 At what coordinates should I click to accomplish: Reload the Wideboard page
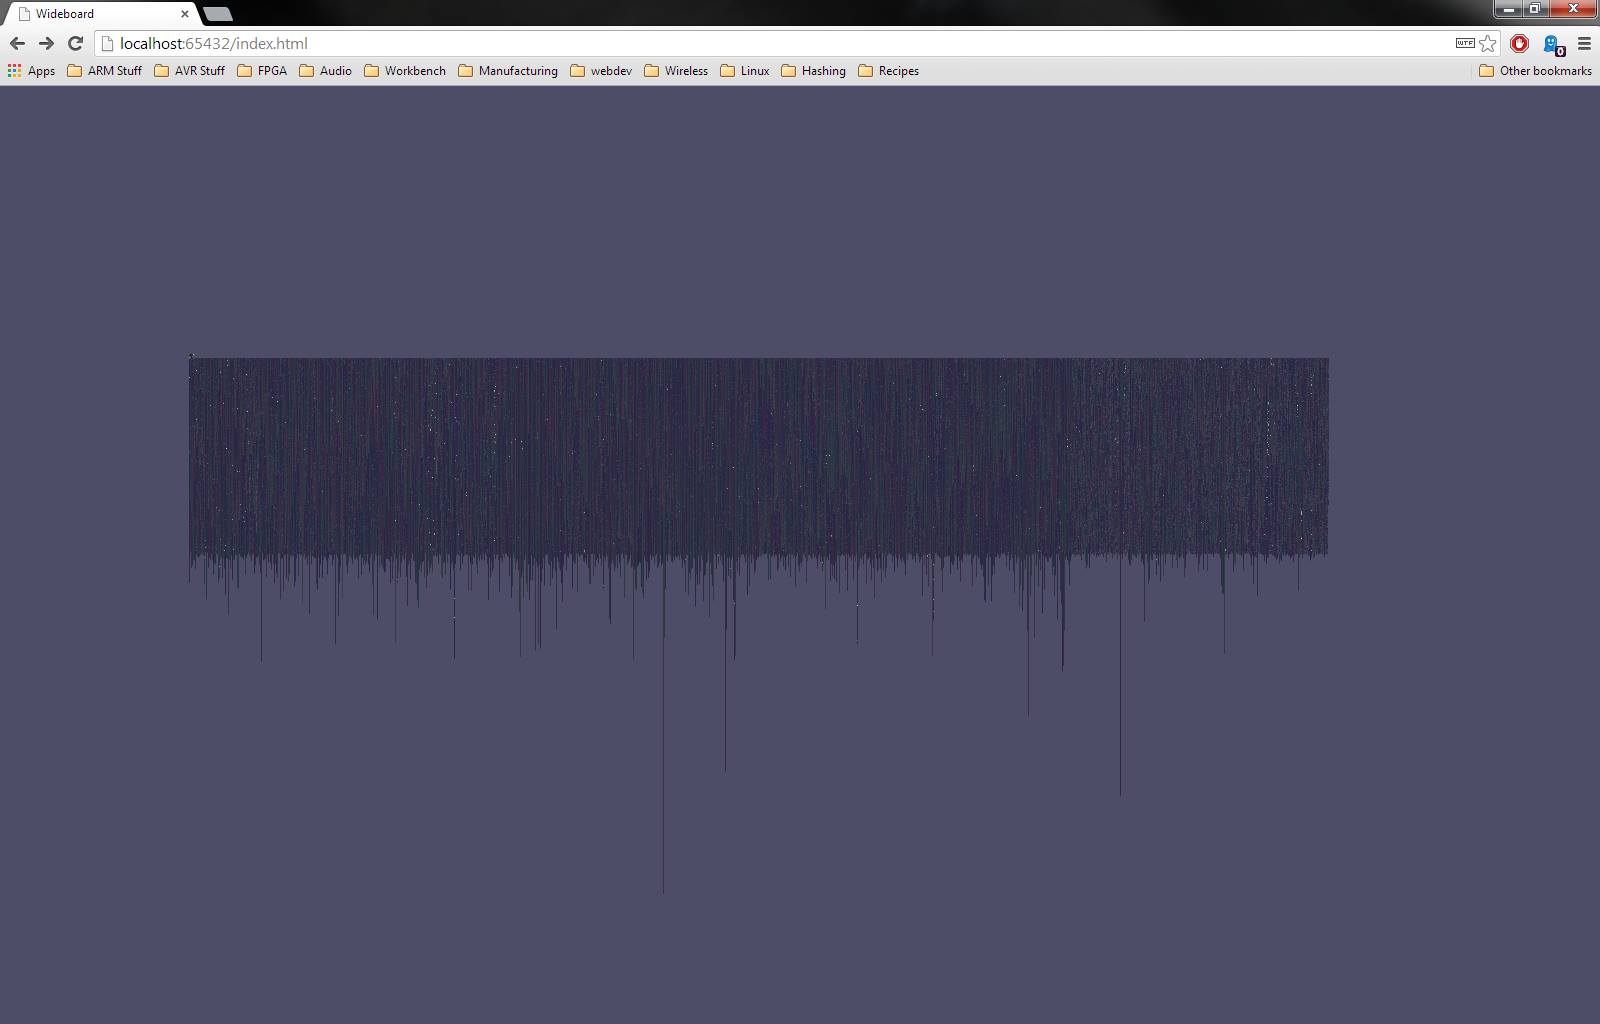click(75, 43)
